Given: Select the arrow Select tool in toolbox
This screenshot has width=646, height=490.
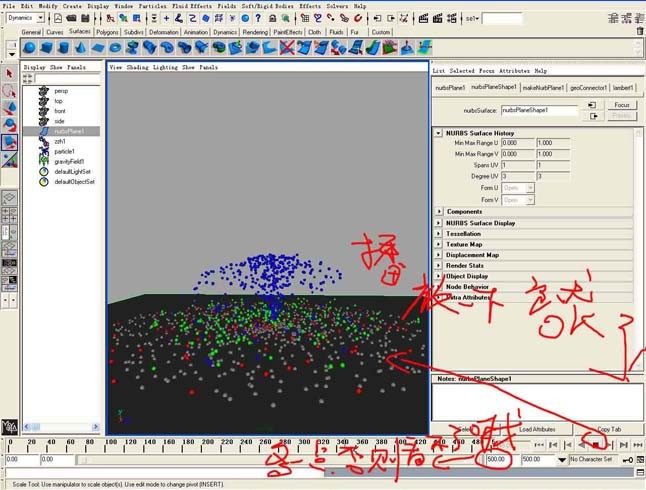Looking at the screenshot, I should 9,74.
